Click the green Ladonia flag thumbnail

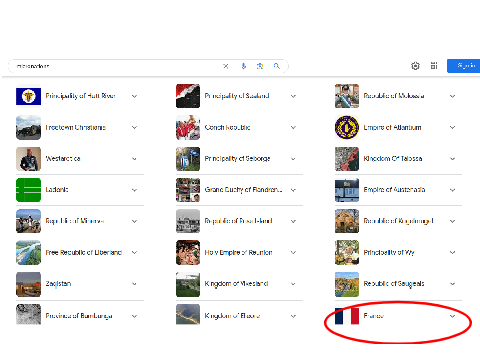28,190
